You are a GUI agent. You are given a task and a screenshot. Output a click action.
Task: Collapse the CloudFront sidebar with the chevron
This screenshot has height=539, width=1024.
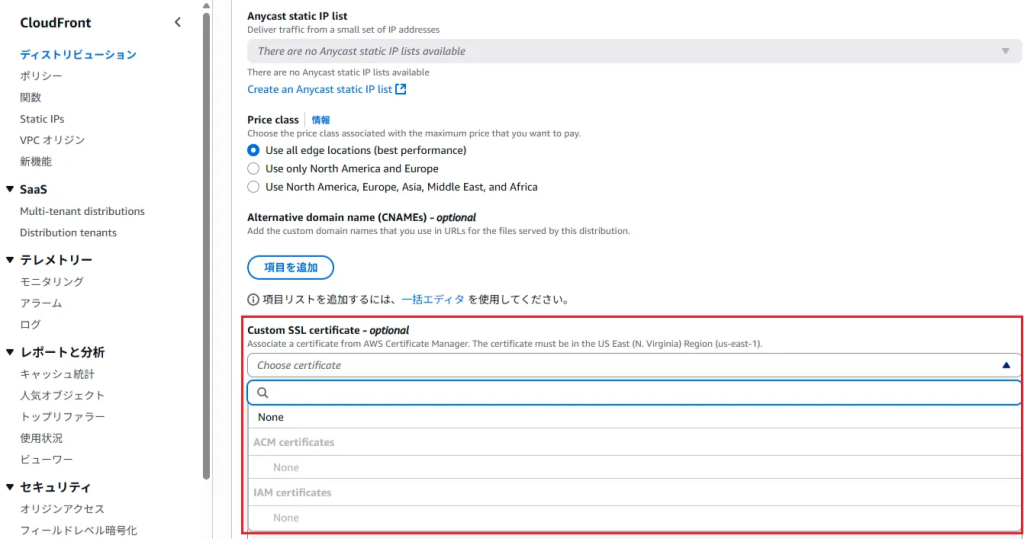(x=178, y=22)
